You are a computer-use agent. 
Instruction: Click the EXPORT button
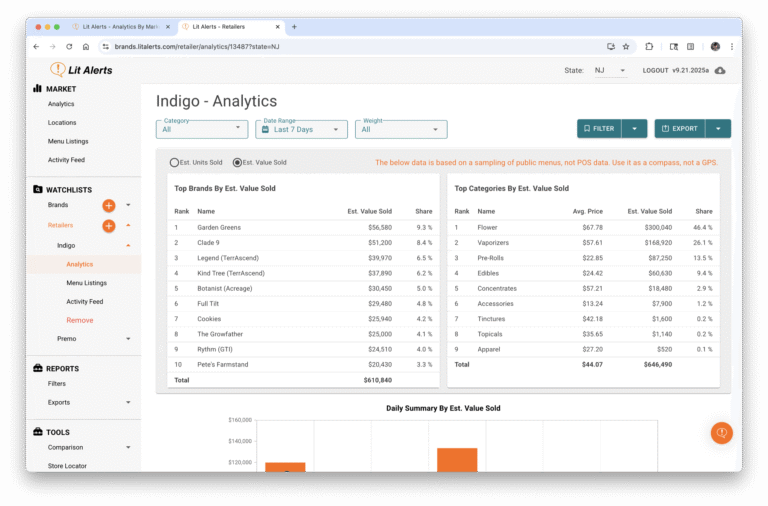680,129
